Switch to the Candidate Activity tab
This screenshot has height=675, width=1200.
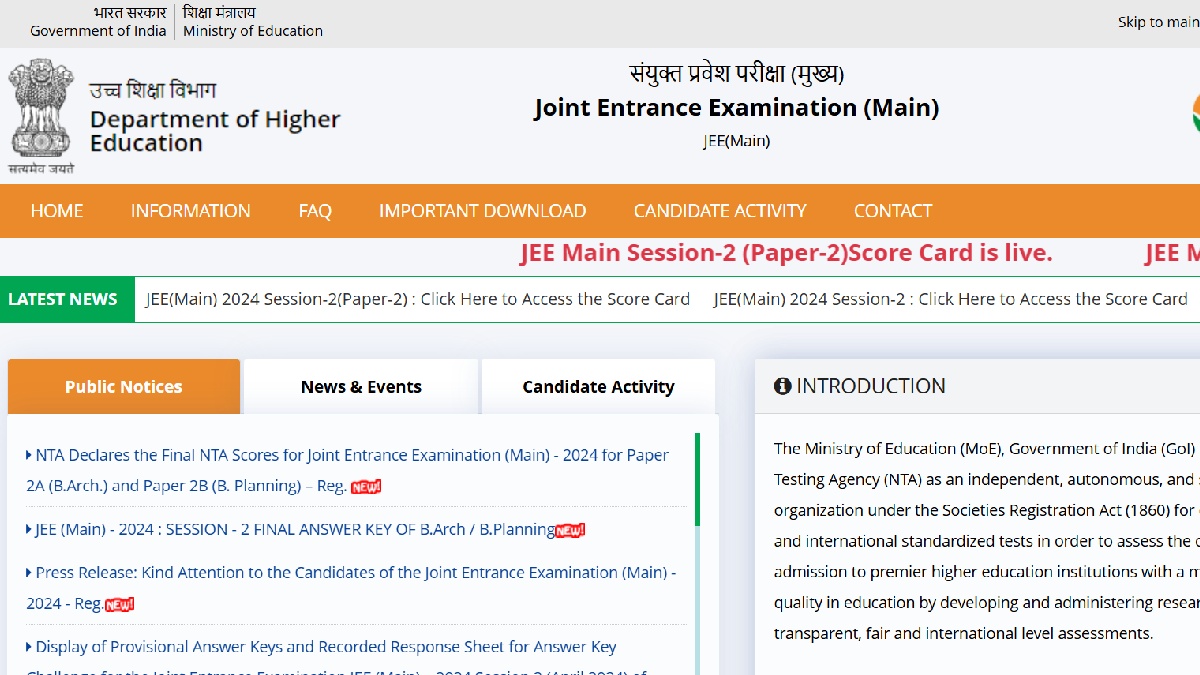coord(598,387)
